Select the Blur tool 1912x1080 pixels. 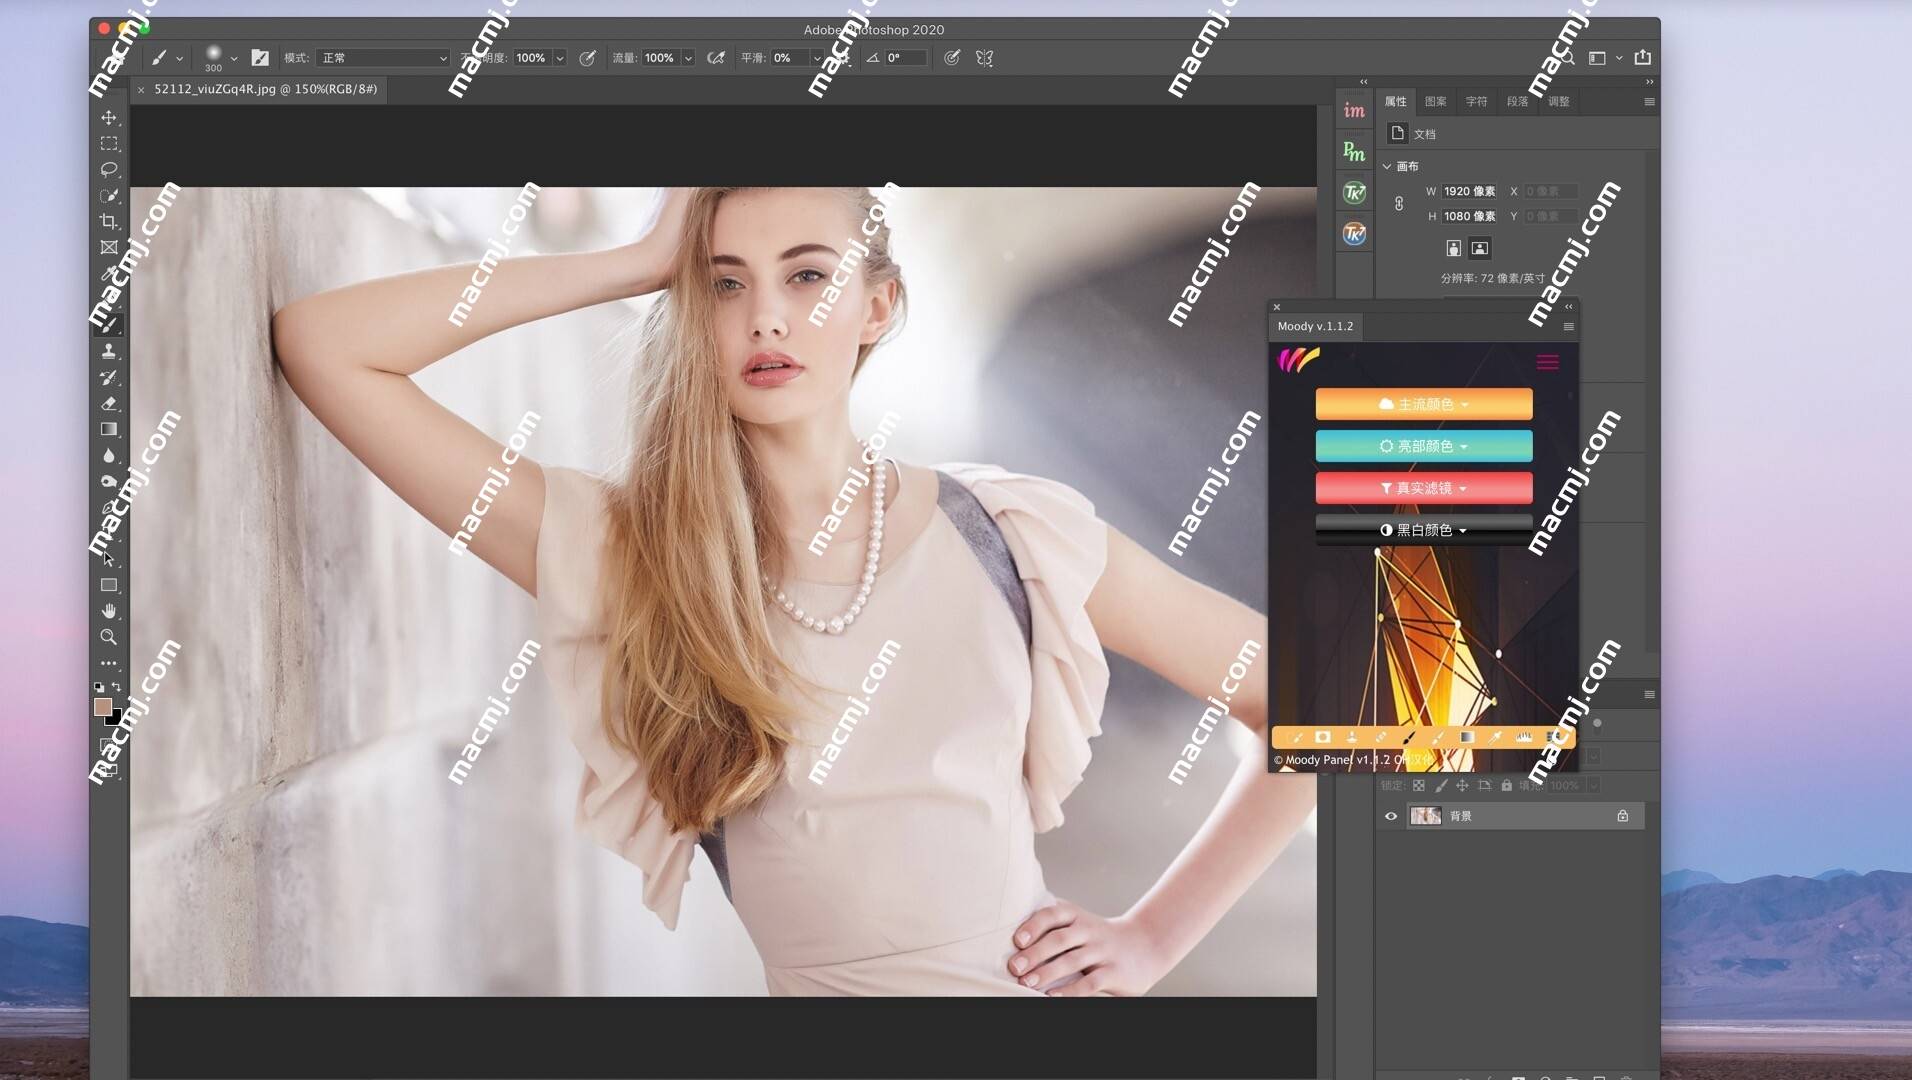click(x=109, y=456)
